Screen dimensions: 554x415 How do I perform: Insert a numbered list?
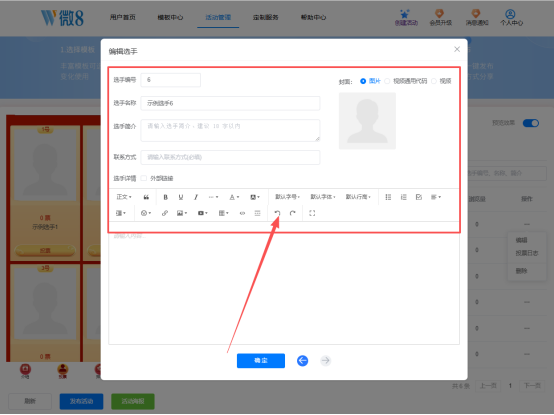pos(403,197)
